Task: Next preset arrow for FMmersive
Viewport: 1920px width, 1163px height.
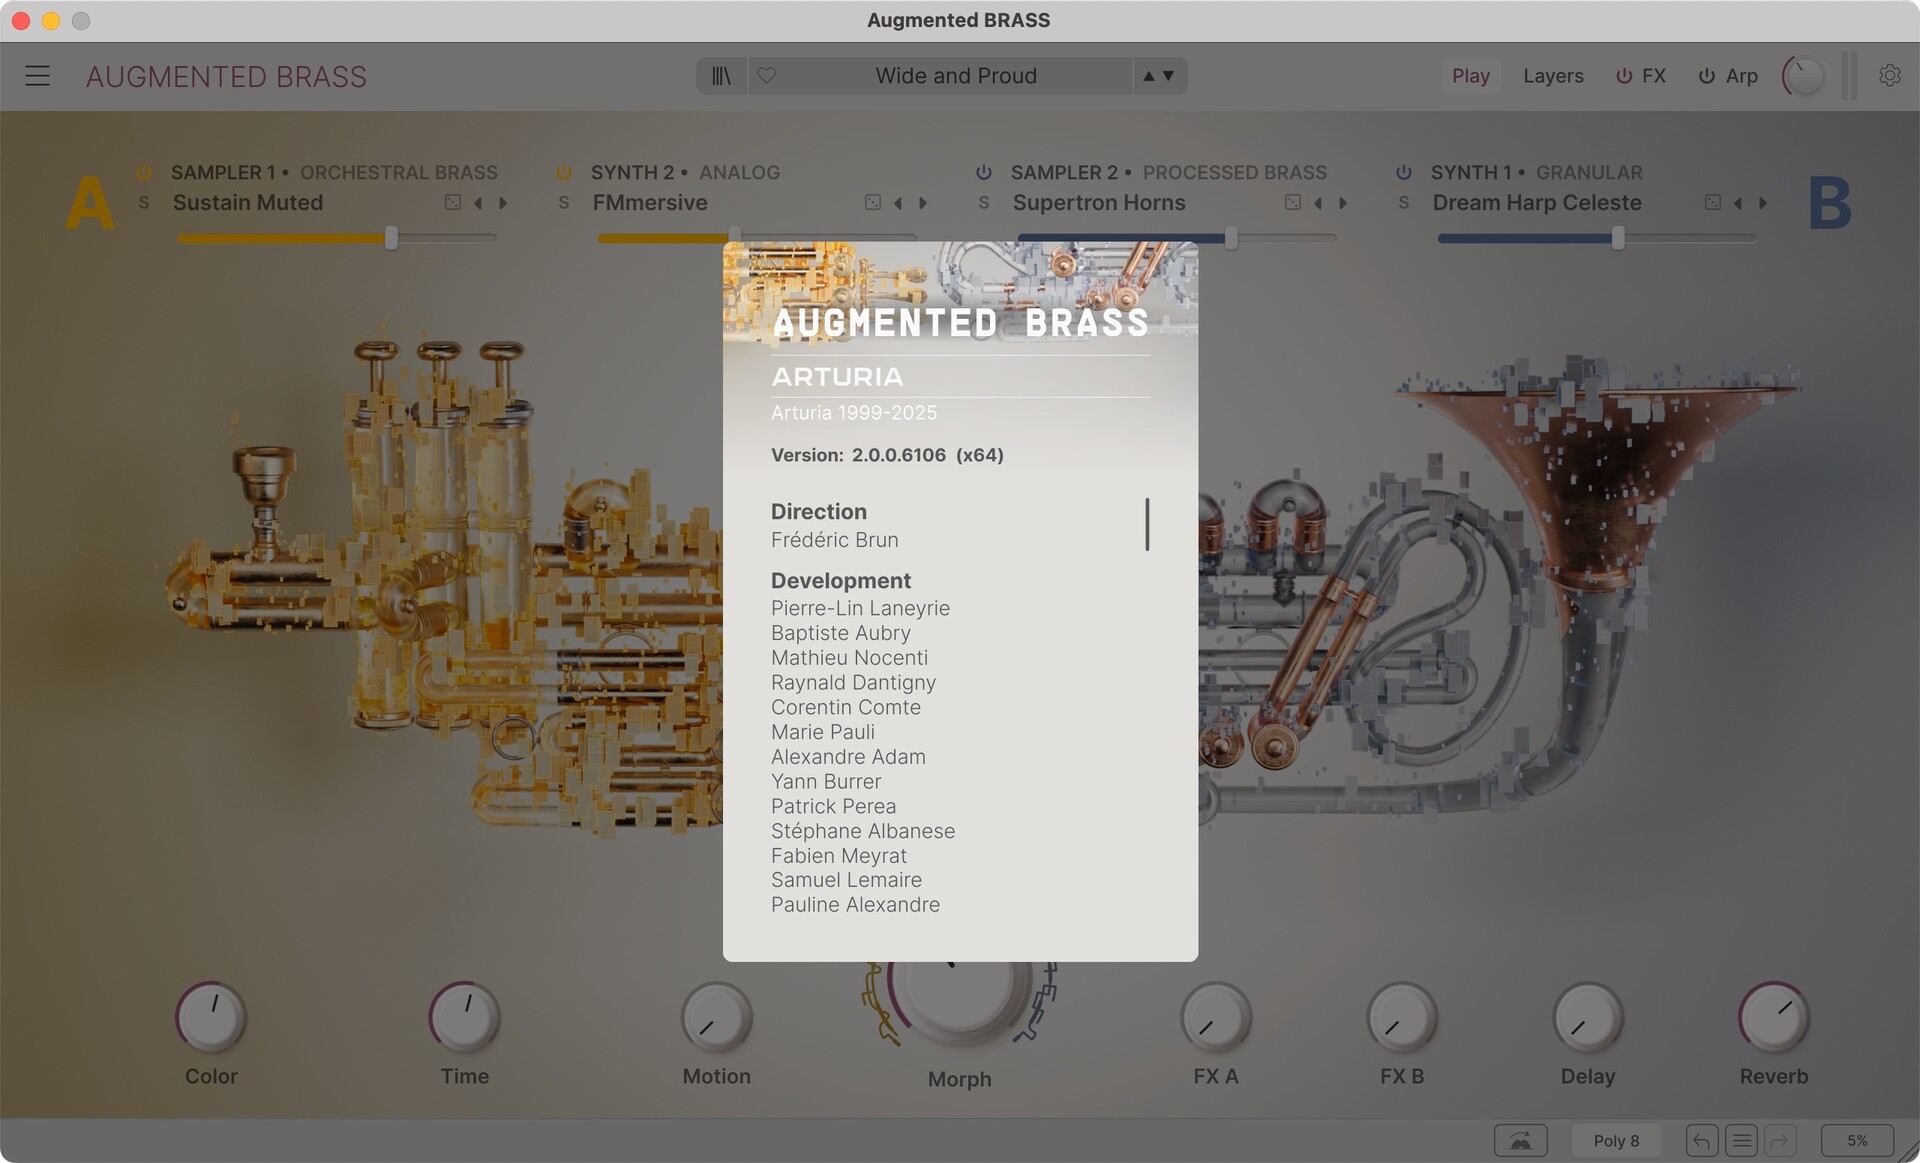Action: point(923,203)
